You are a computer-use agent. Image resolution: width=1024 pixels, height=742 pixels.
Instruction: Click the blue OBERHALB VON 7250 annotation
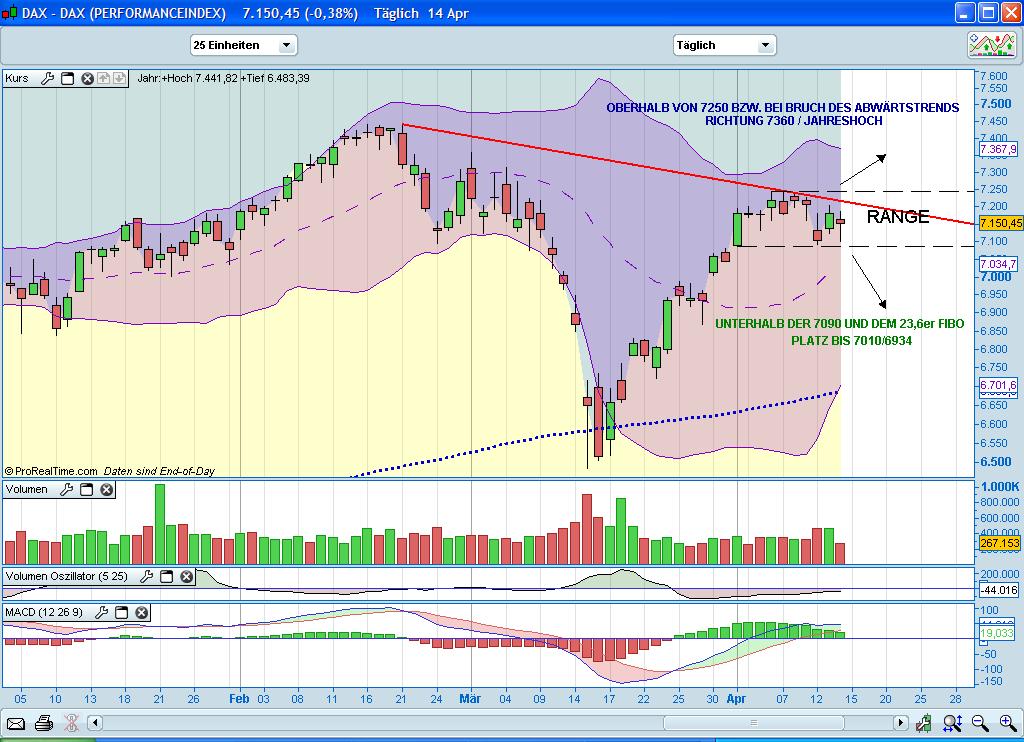coord(783,114)
